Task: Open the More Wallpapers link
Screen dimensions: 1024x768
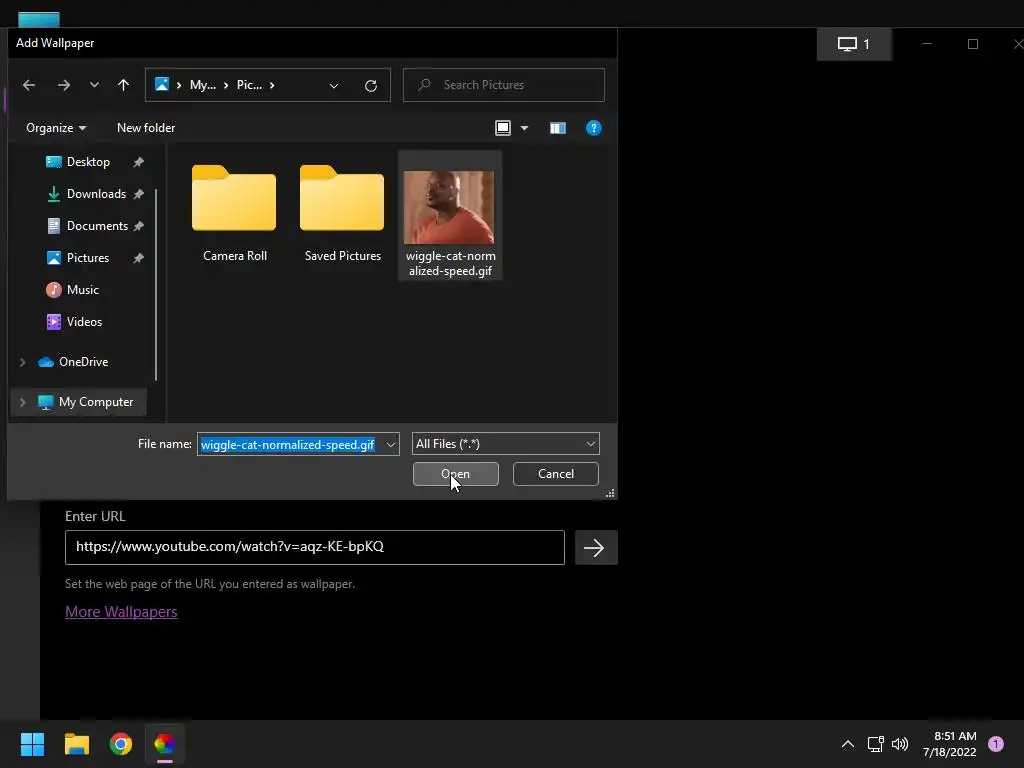Action: tap(121, 612)
